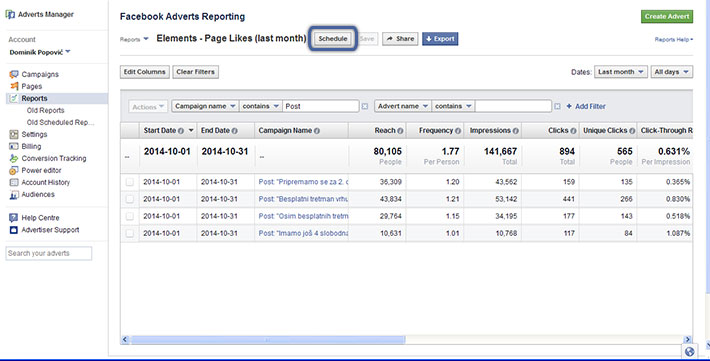The width and height of the screenshot is (710, 361).
Task: Open the contains dropdown for Advert name filter
Action: (x=453, y=106)
